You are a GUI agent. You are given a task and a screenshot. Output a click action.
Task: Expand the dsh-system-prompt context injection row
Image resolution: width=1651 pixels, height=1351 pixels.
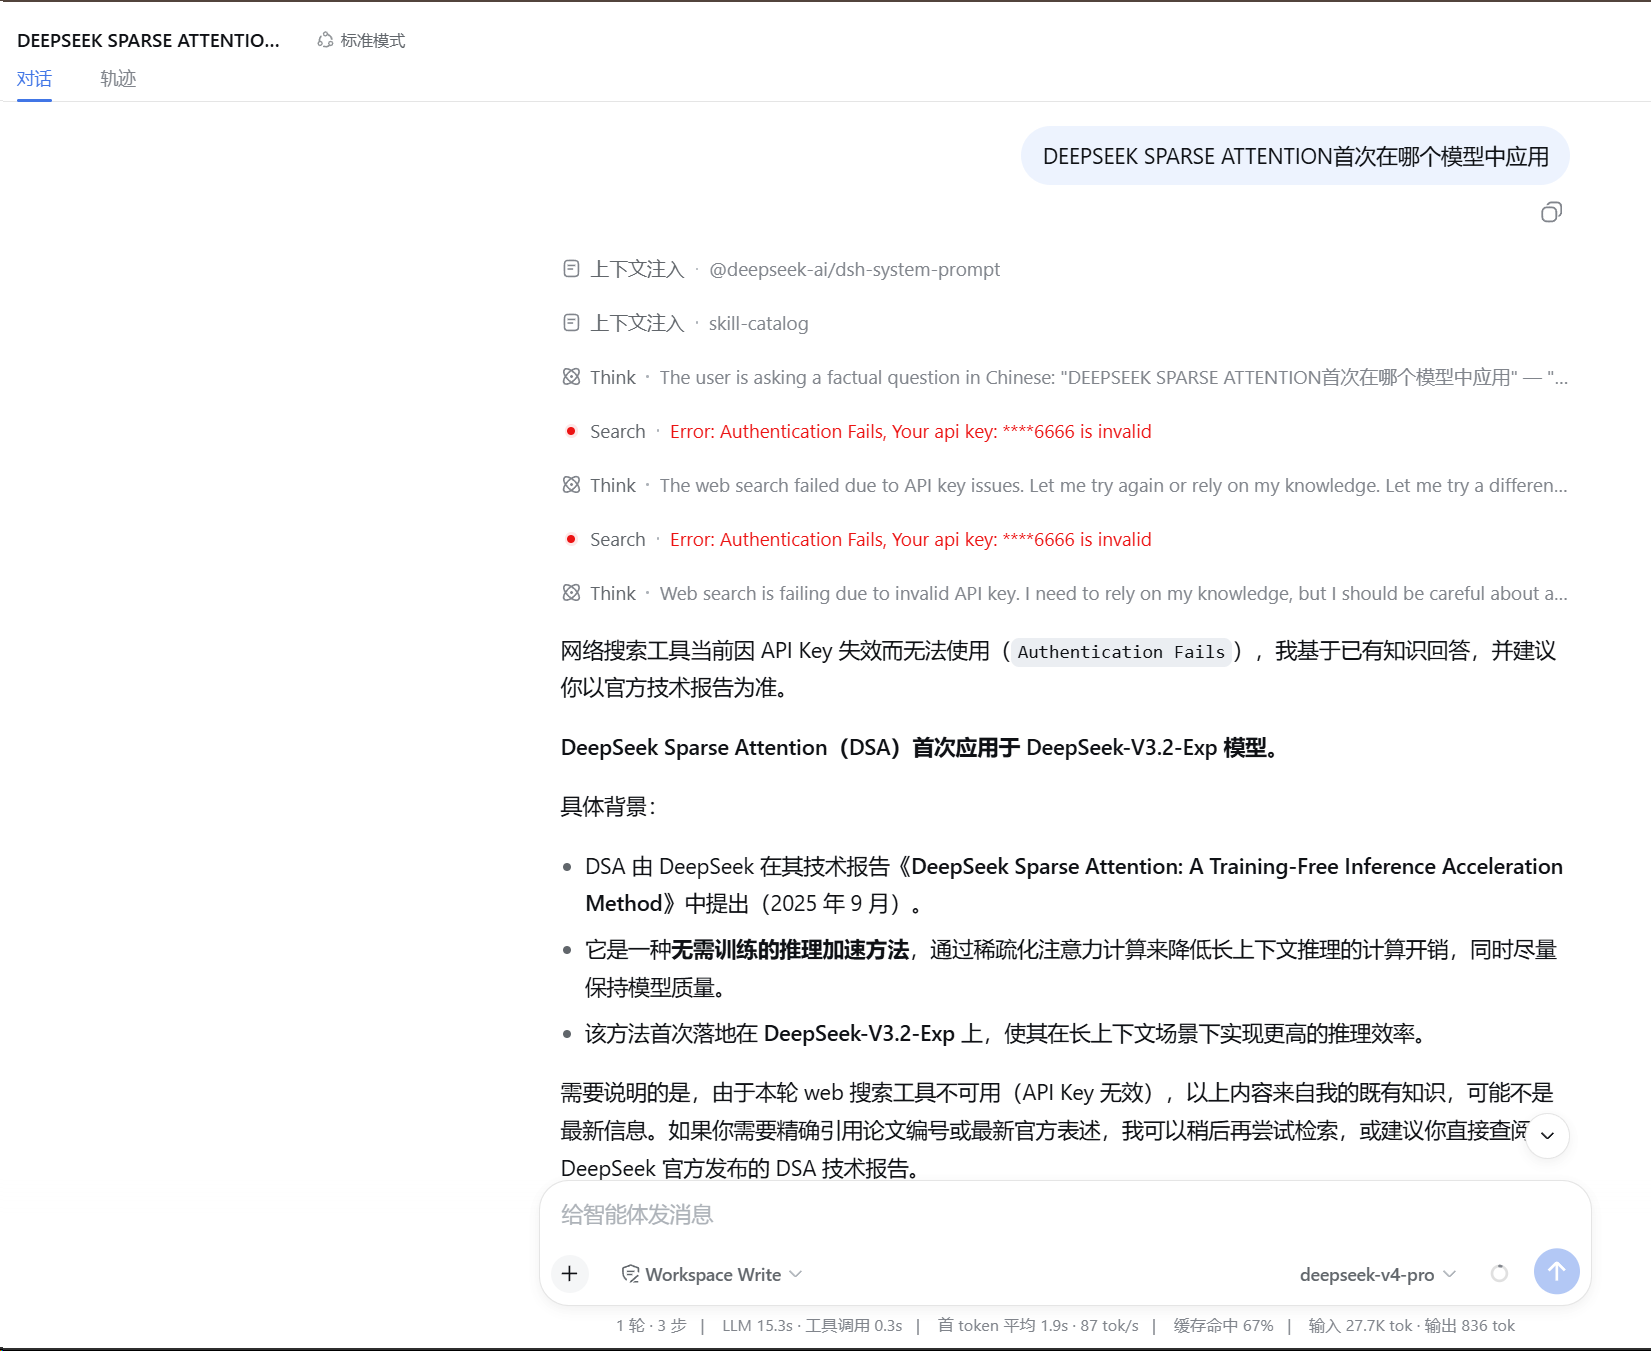pos(781,269)
